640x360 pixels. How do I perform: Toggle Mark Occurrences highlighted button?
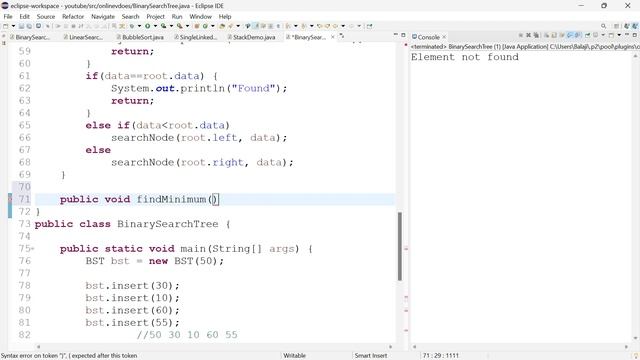256,26
